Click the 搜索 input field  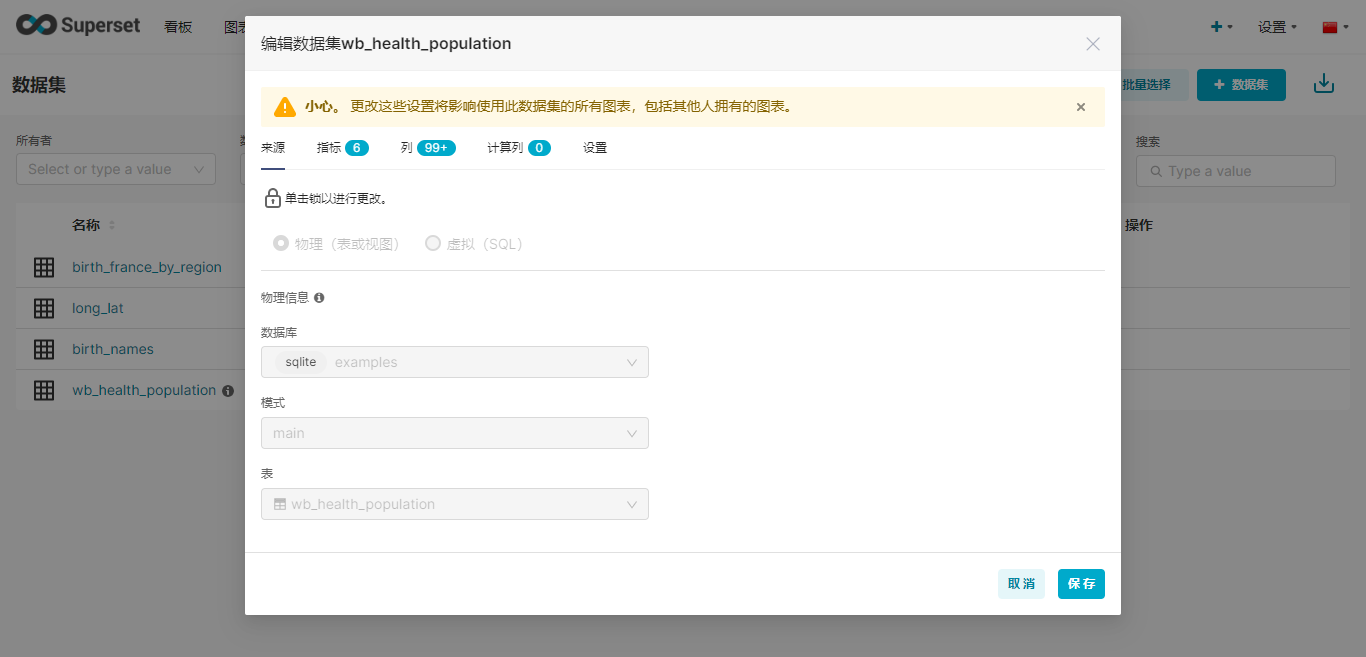coord(1235,171)
